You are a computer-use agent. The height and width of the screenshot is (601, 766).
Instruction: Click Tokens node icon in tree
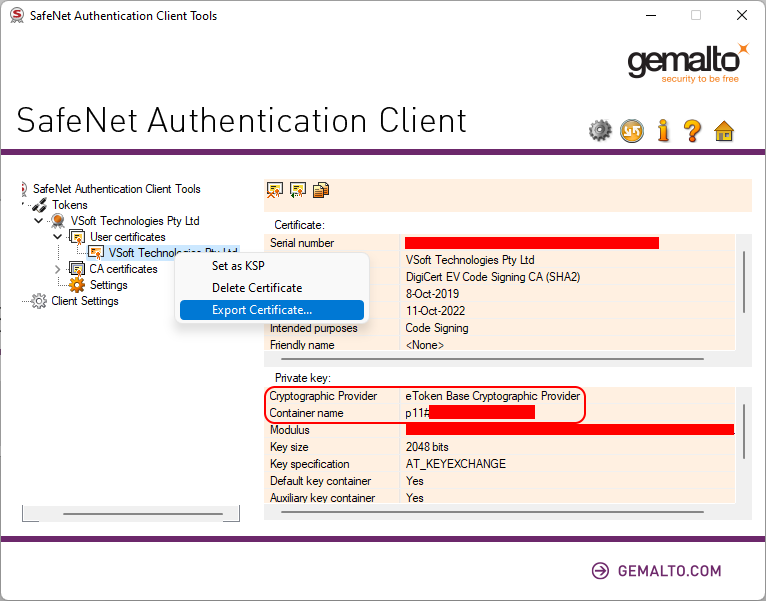pyautogui.click(x=40, y=205)
